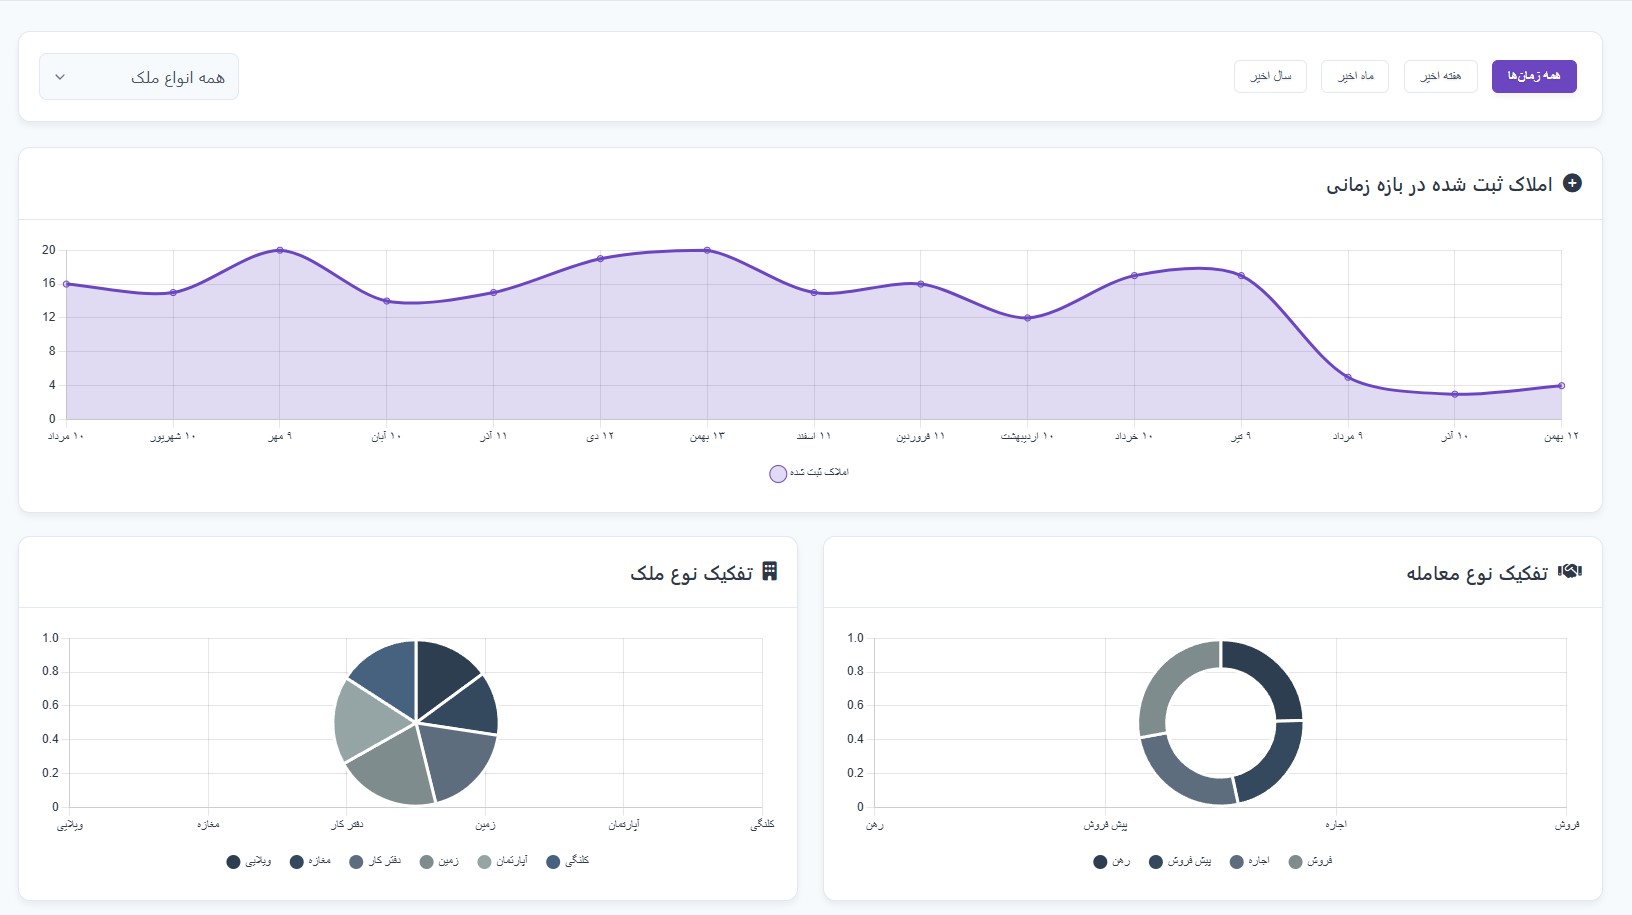Hide the آپارتمان series via its legend
1632x915 pixels.
tap(502, 861)
